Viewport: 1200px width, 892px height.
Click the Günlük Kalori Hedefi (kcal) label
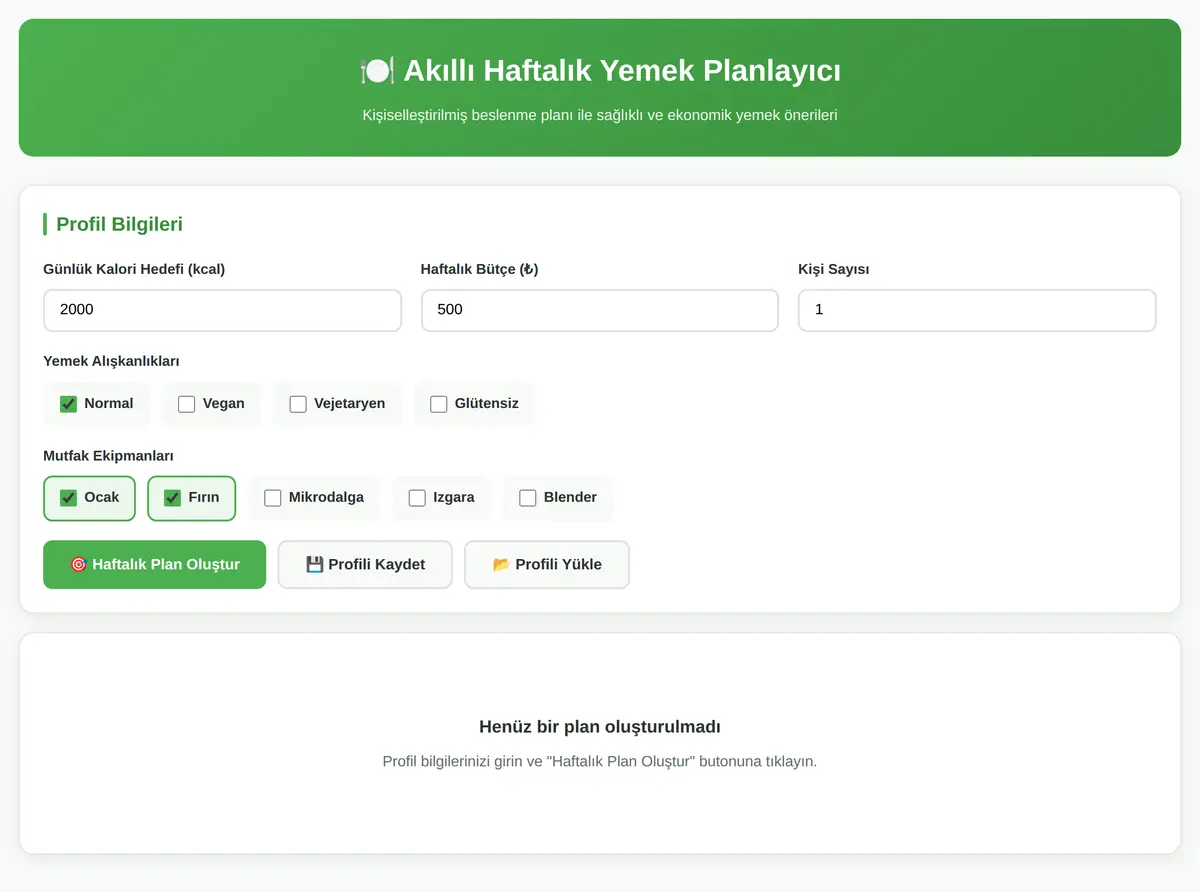pos(134,269)
